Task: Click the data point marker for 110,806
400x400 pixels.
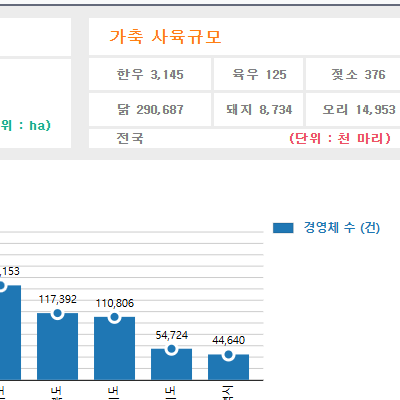Action: 114,317
